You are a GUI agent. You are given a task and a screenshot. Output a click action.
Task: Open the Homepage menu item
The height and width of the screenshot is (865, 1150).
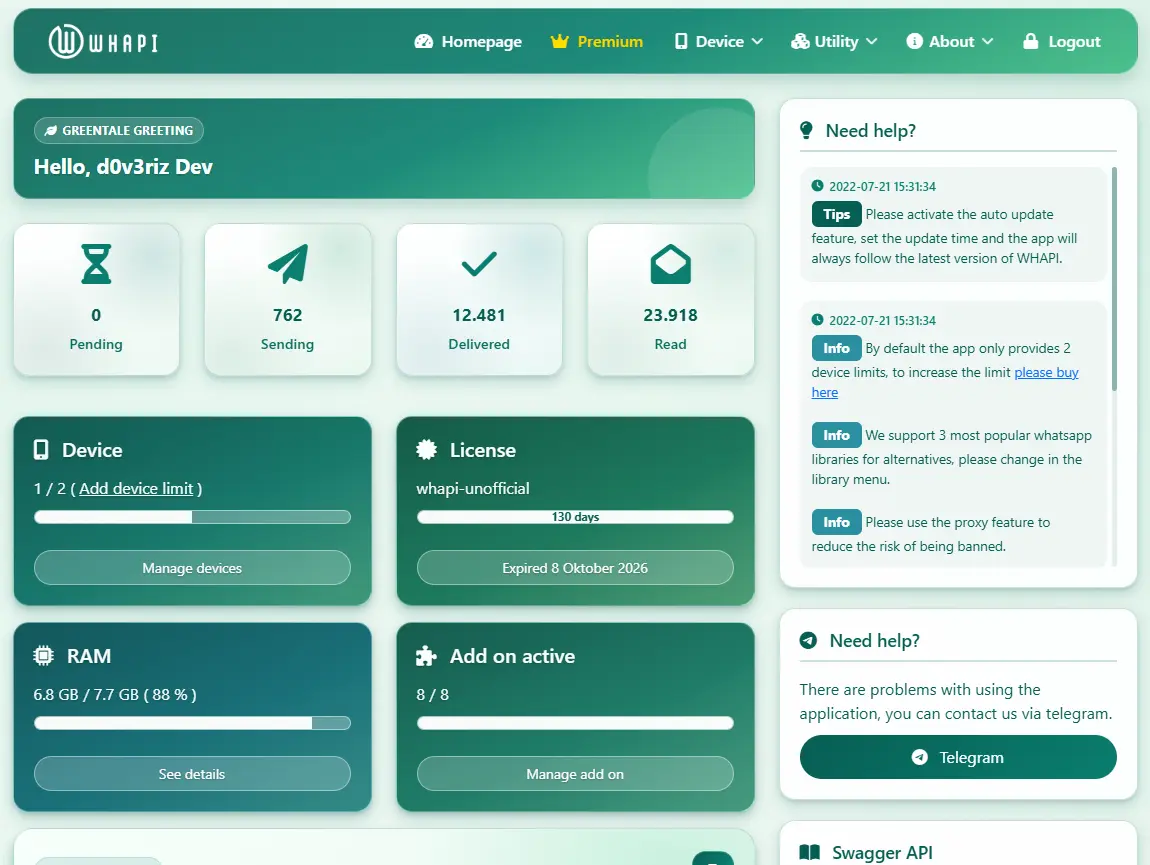coord(468,42)
